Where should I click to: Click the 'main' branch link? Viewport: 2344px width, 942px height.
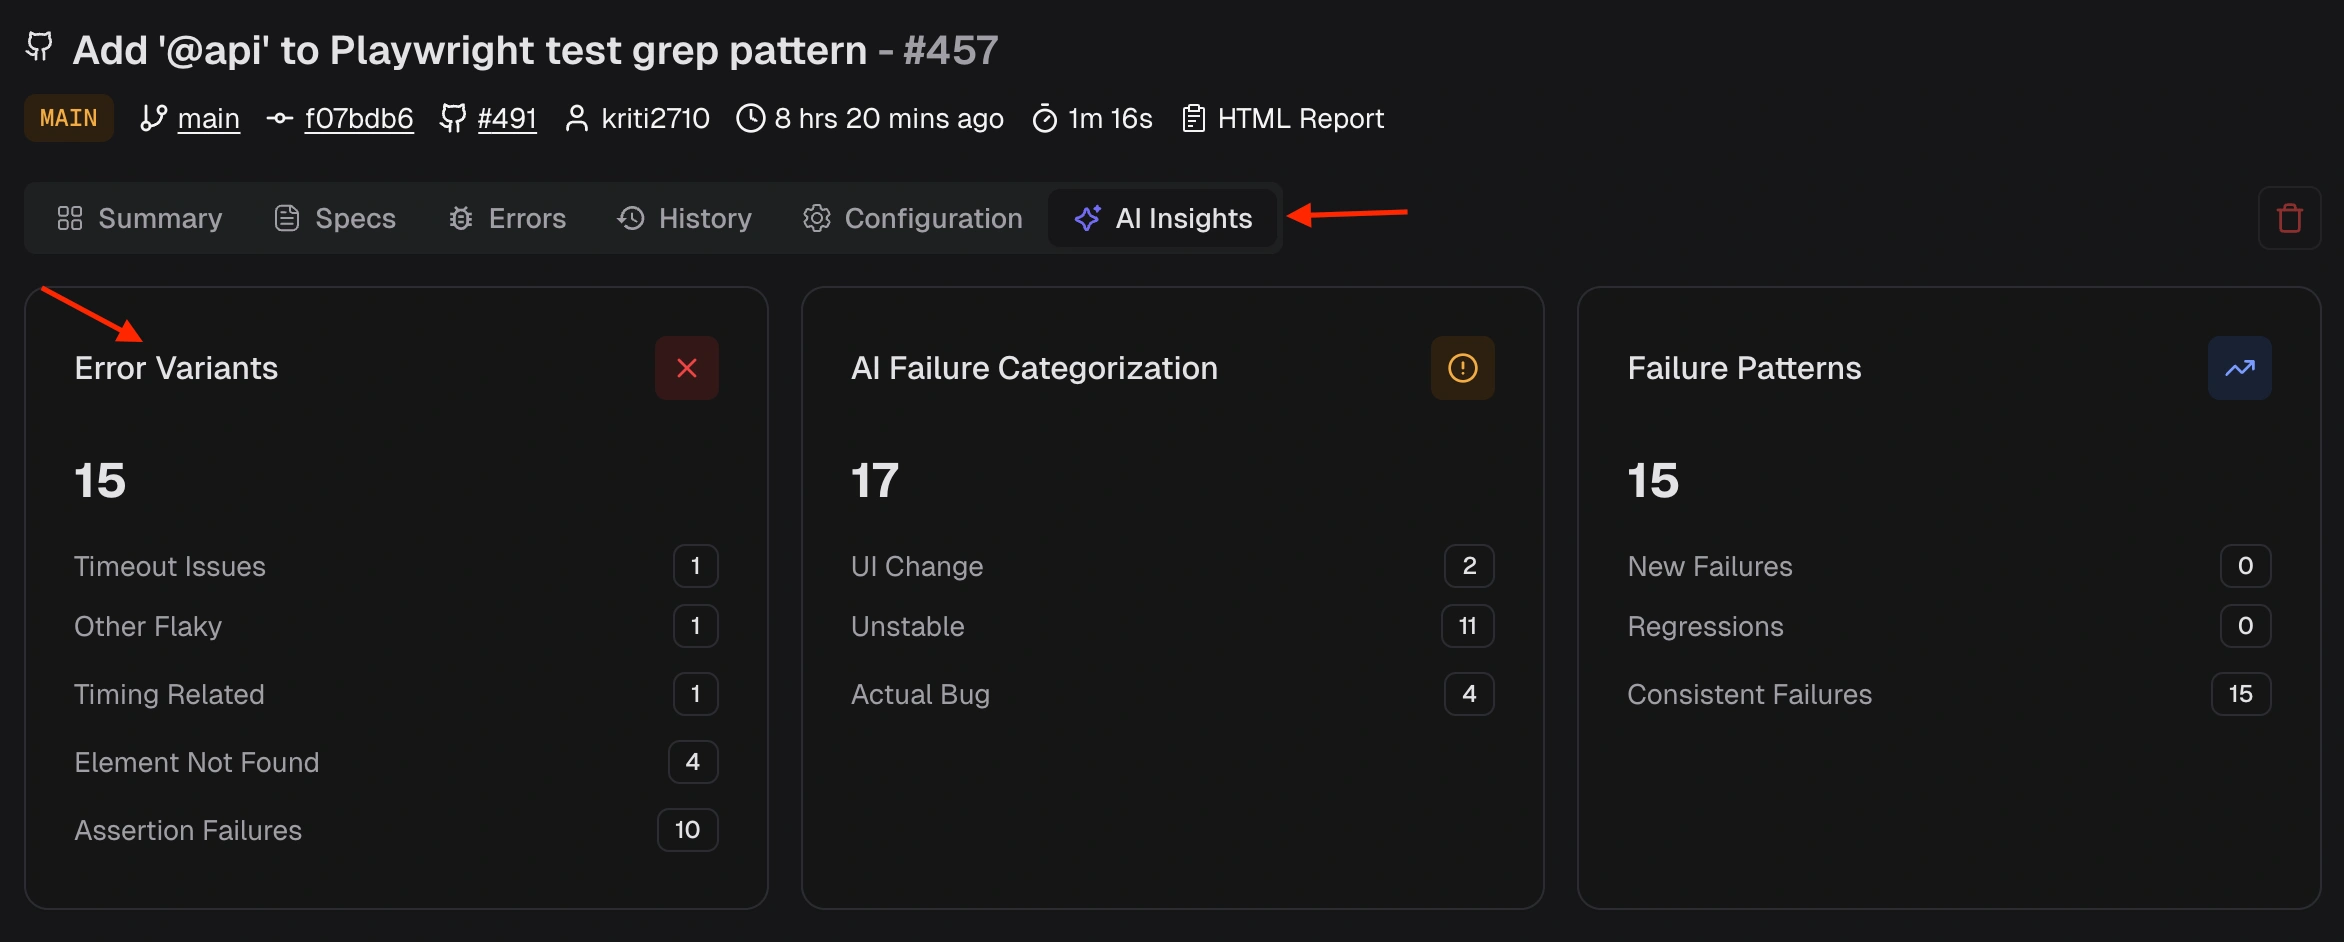pos(207,118)
